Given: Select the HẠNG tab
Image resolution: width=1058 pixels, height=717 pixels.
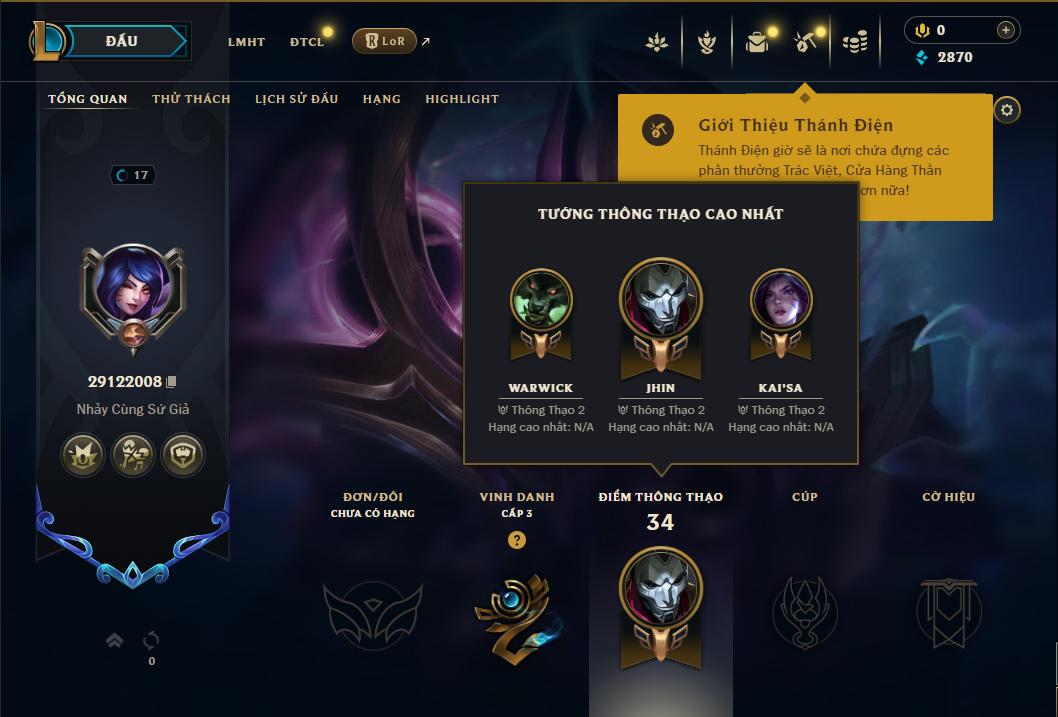Looking at the screenshot, I should pyautogui.click(x=381, y=99).
